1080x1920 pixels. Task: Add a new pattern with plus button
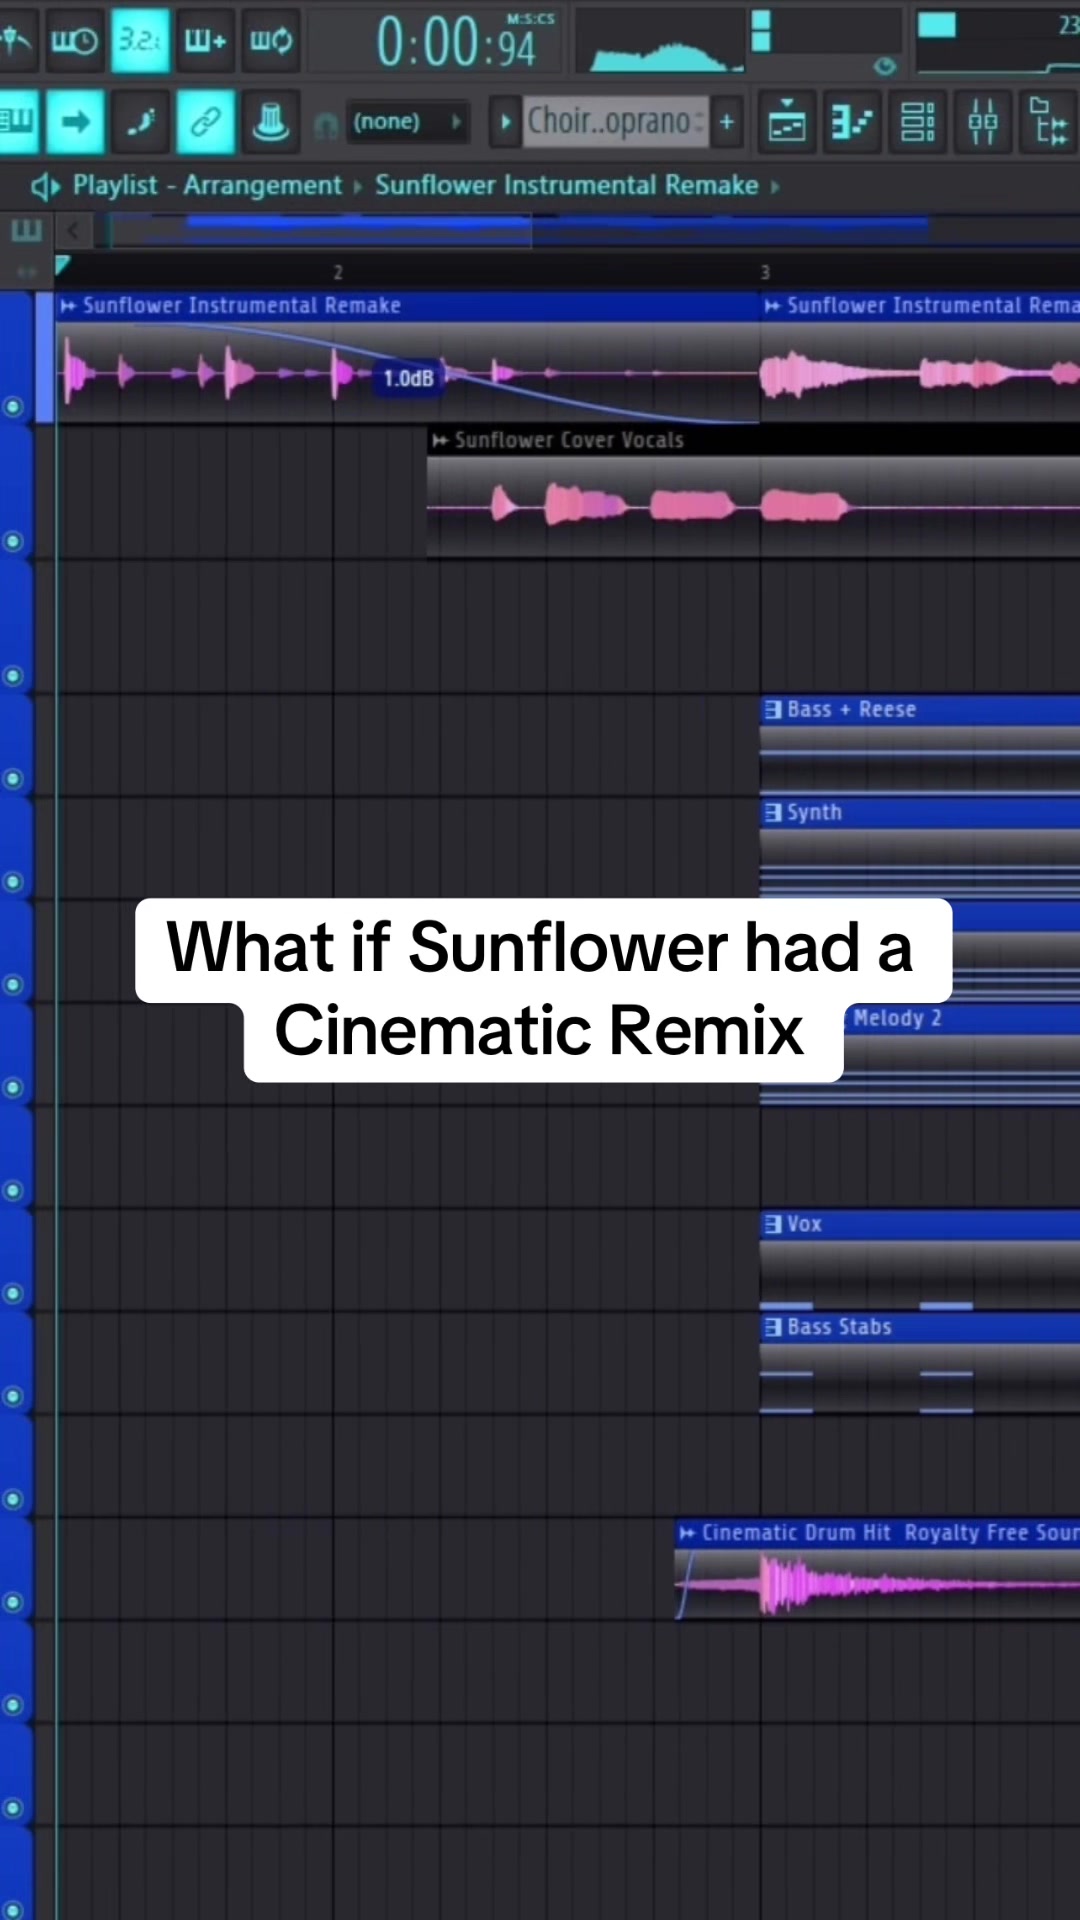(x=727, y=122)
